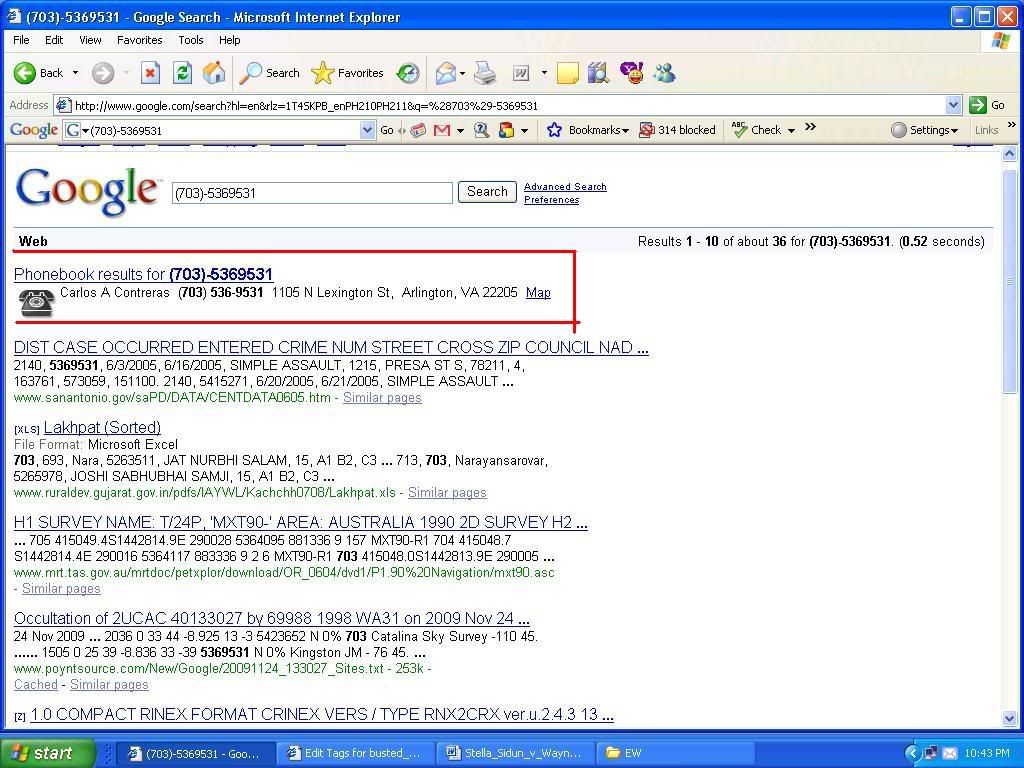1024x768 pixels.
Task: Open the Tools menu
Action: [190, 40]
